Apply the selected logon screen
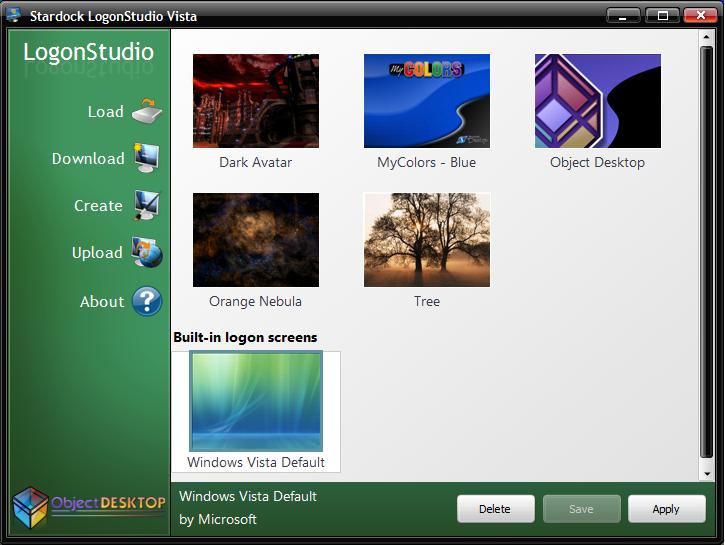Image resolution: width=725 pixels, height=545 pixels. 667,509
